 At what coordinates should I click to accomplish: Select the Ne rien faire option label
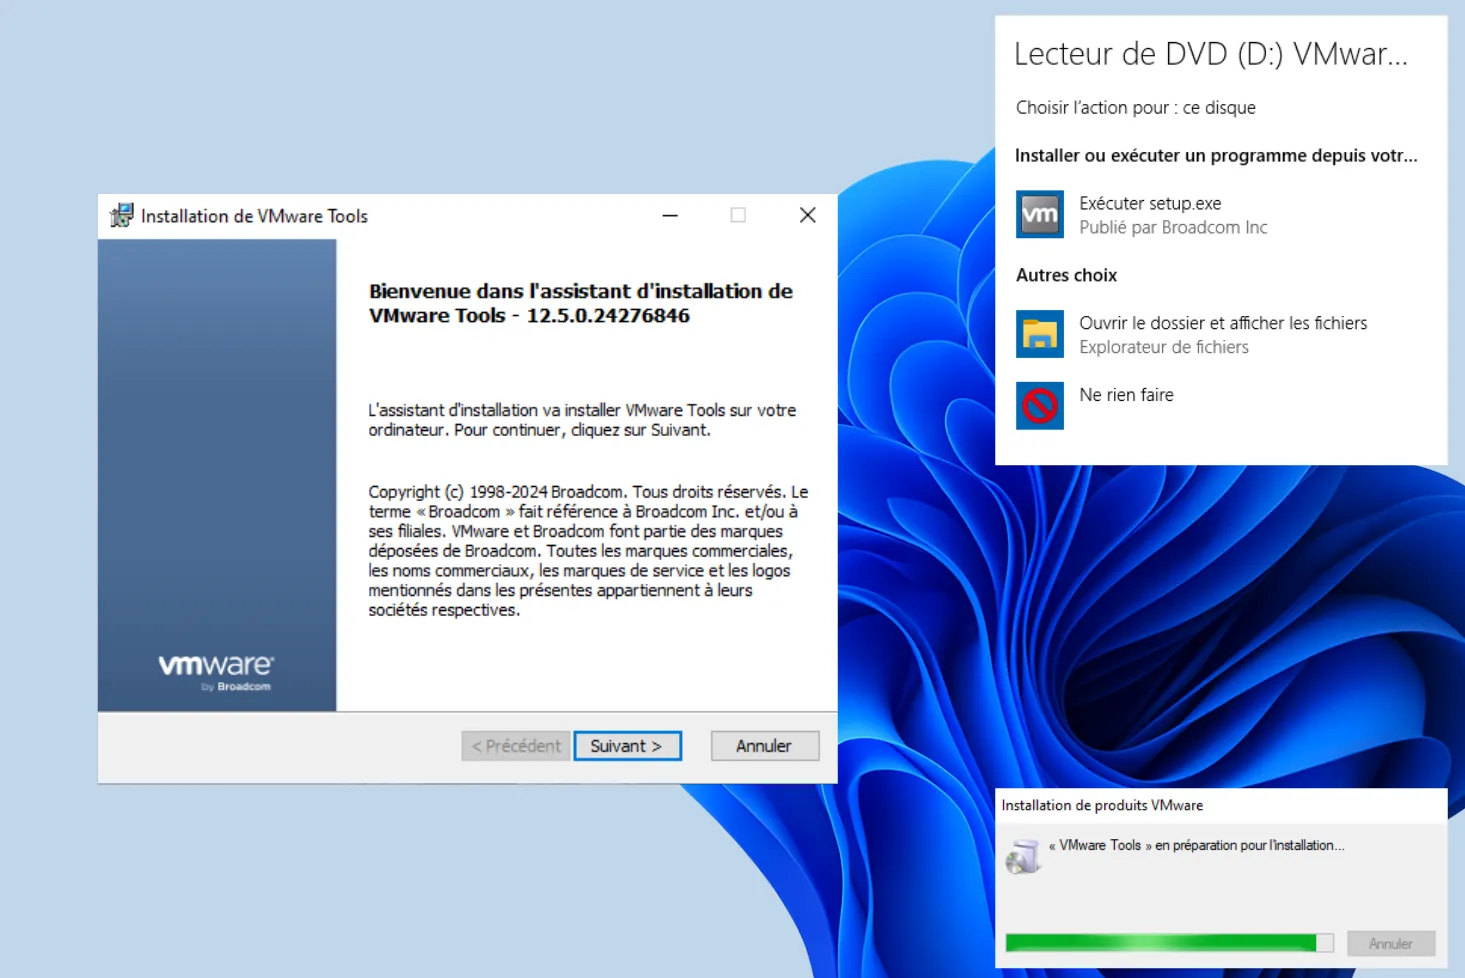(x=1126, y=395)
